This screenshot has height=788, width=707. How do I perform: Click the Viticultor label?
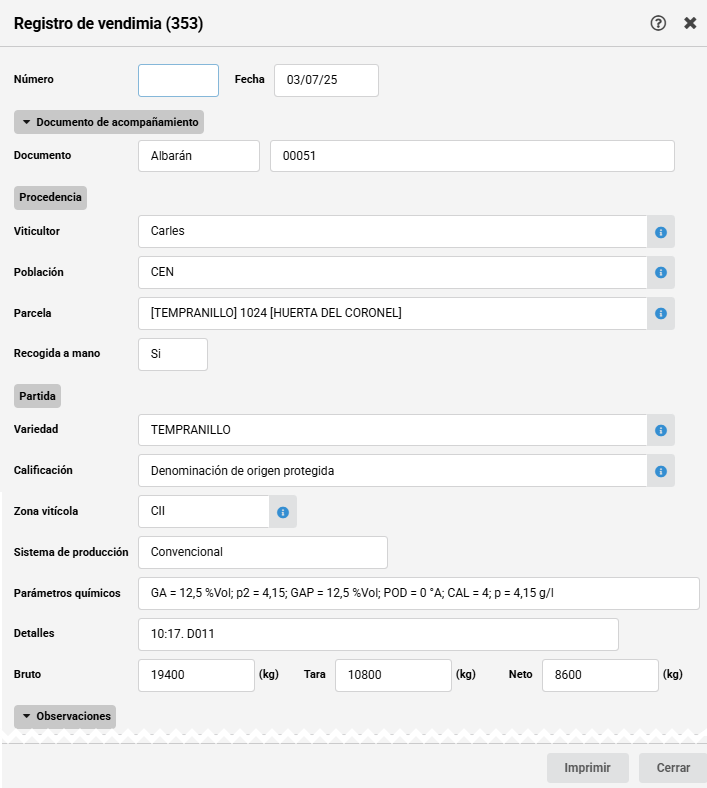pos(37,231)
